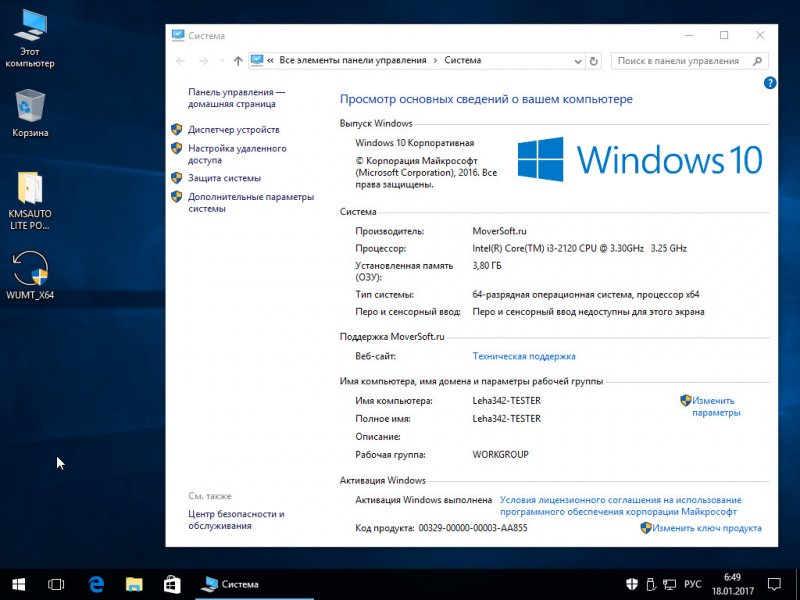Maximize the Система window

pos(724,35)
